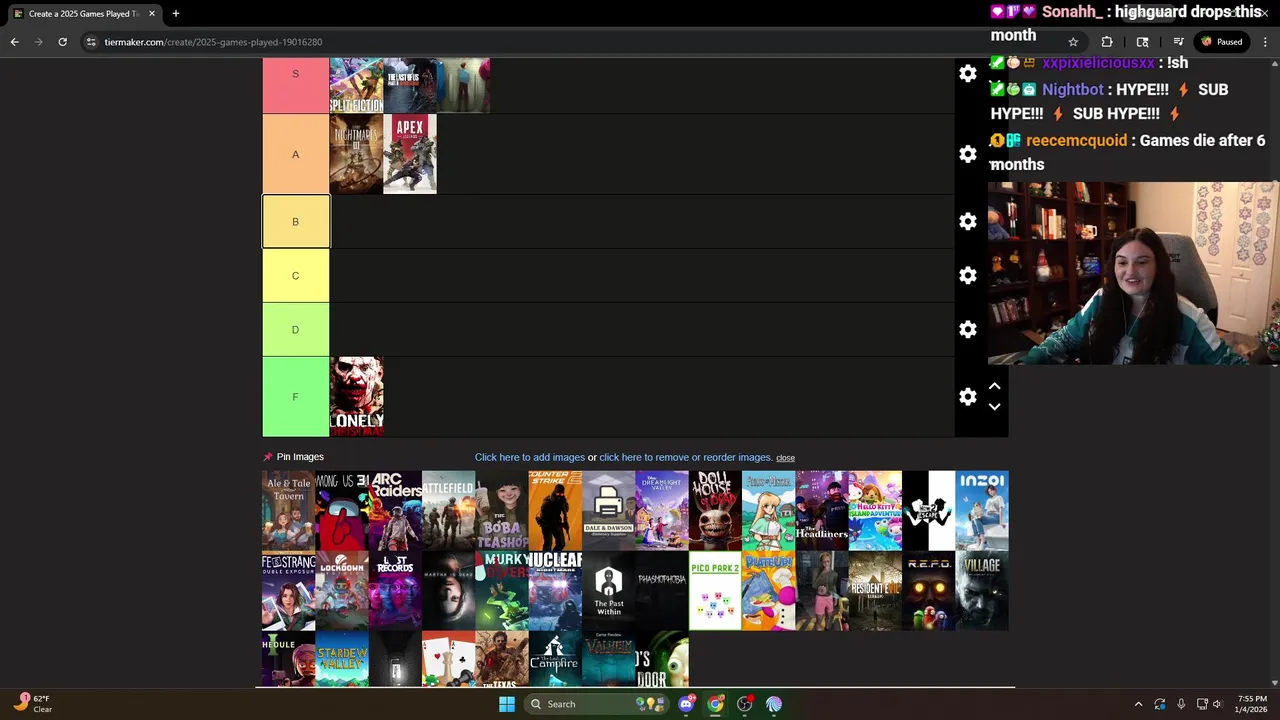
Task: Click the 'Click here to add images' link
Action: (530, 457)
